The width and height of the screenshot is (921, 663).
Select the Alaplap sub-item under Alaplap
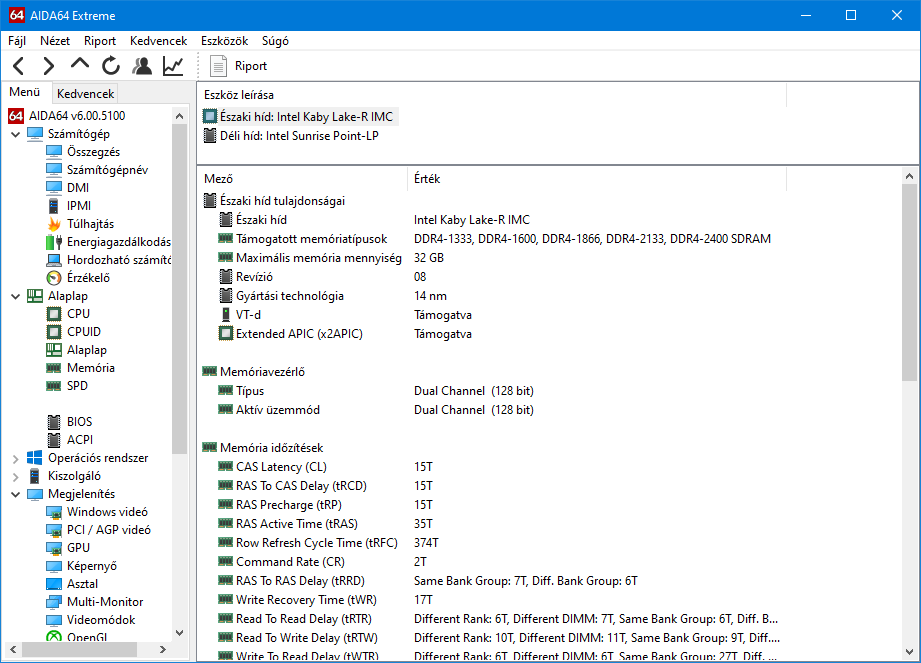[x=87, y=350]
